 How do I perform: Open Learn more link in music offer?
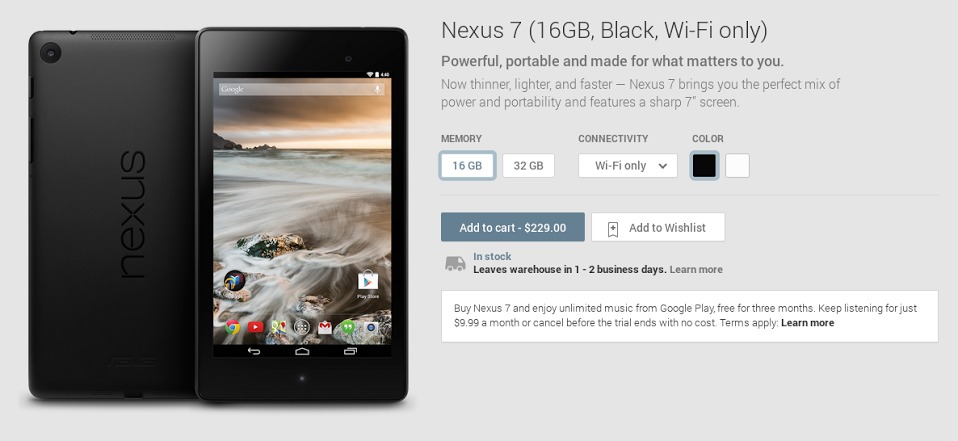807,323
